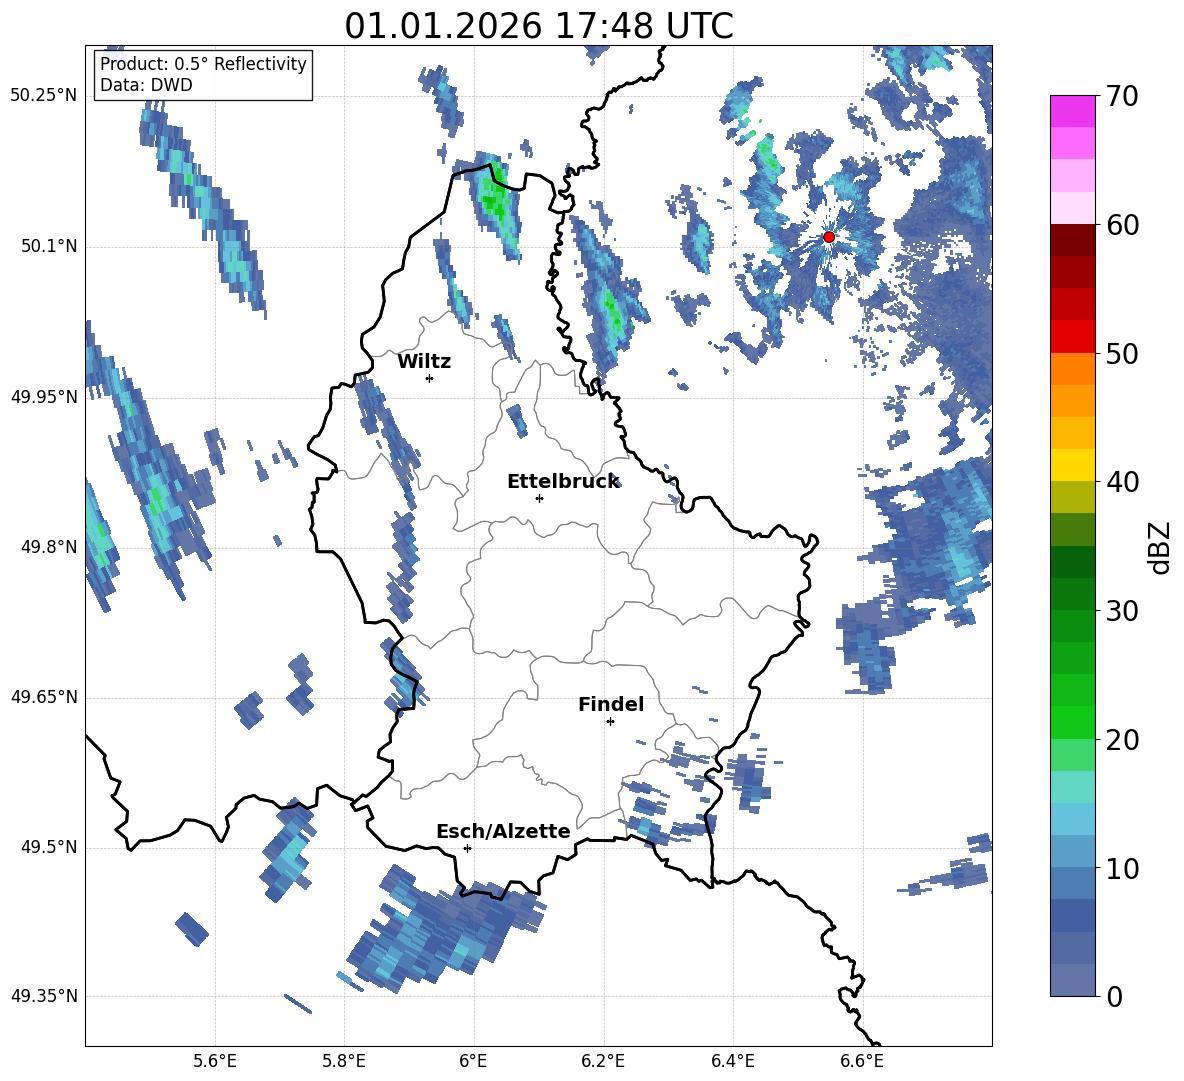
Task: Click the cross marker below Ettelbruck
Action: pyautogui.click(x=539, y=498)
